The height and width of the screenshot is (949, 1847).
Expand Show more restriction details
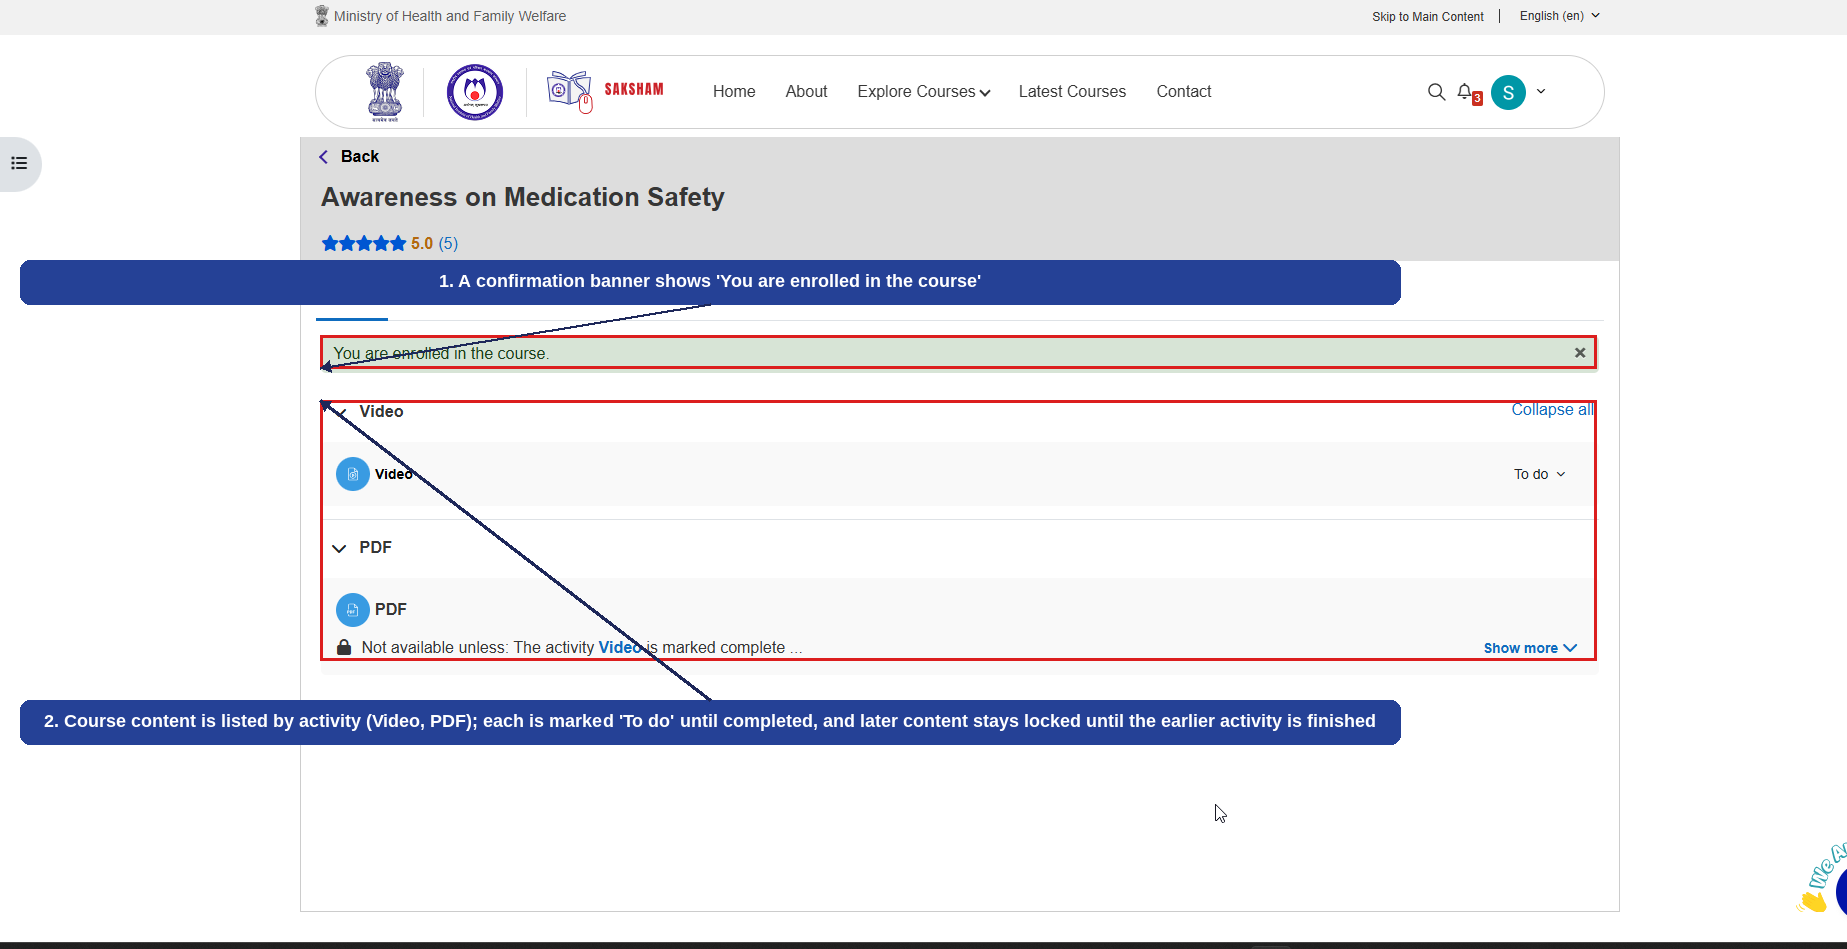coord(1530,648)
